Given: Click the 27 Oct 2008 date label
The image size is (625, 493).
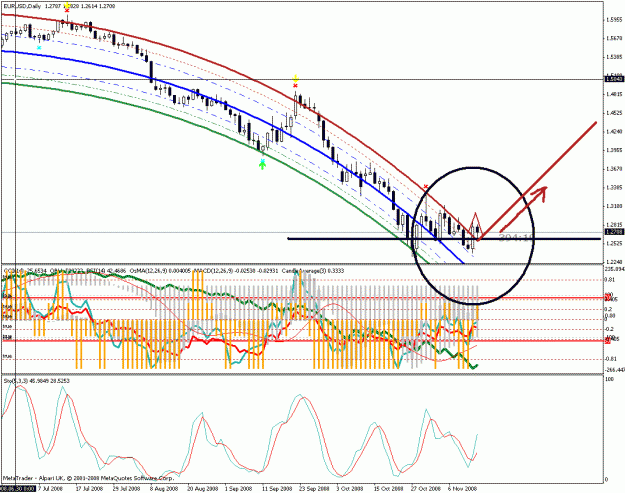Looking at the screenshot, I should tap(426, 489).
